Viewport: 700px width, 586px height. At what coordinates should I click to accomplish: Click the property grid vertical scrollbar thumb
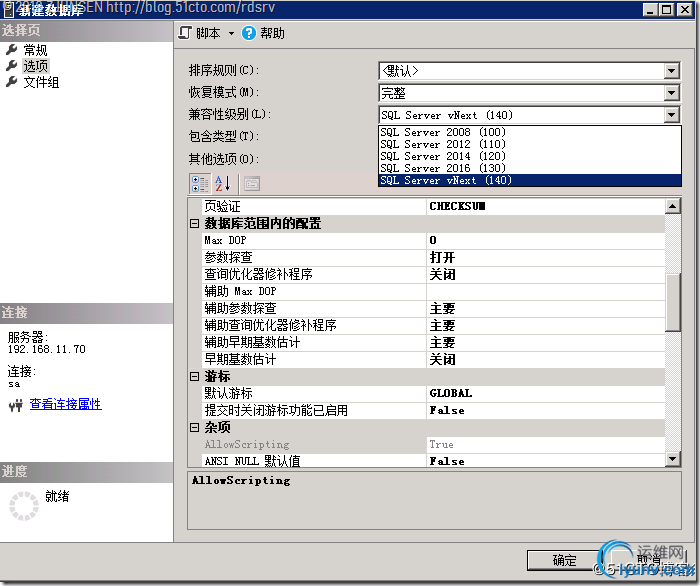(672, 302)
